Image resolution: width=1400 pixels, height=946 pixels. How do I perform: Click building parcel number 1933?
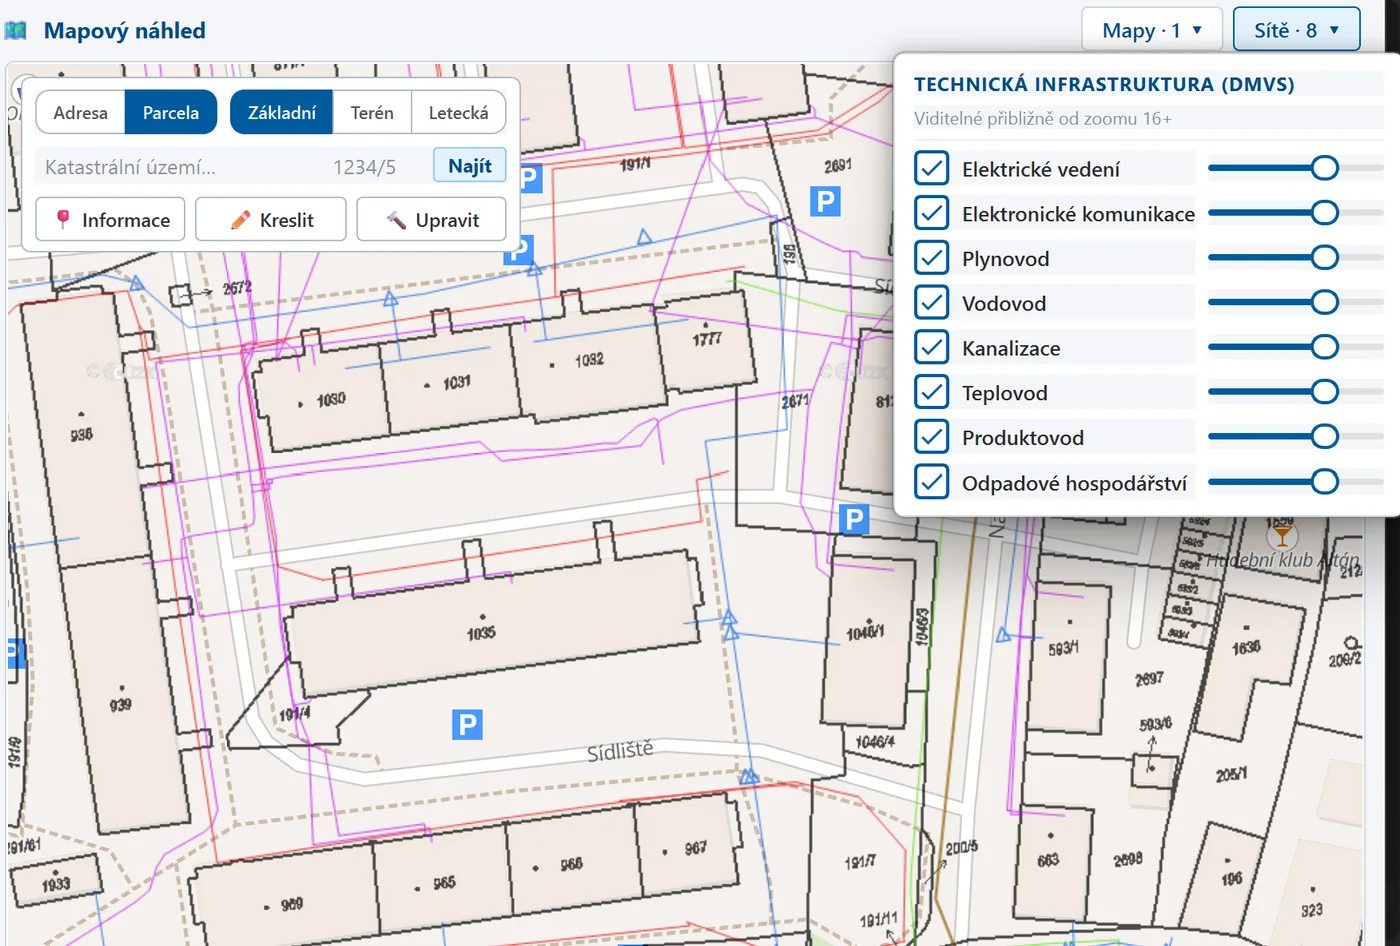point(56,883)
